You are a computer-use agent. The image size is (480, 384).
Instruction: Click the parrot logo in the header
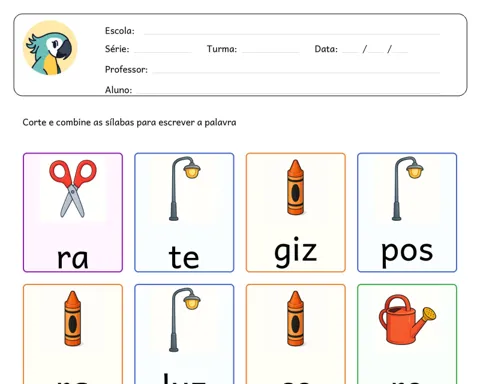coord(50,48)
